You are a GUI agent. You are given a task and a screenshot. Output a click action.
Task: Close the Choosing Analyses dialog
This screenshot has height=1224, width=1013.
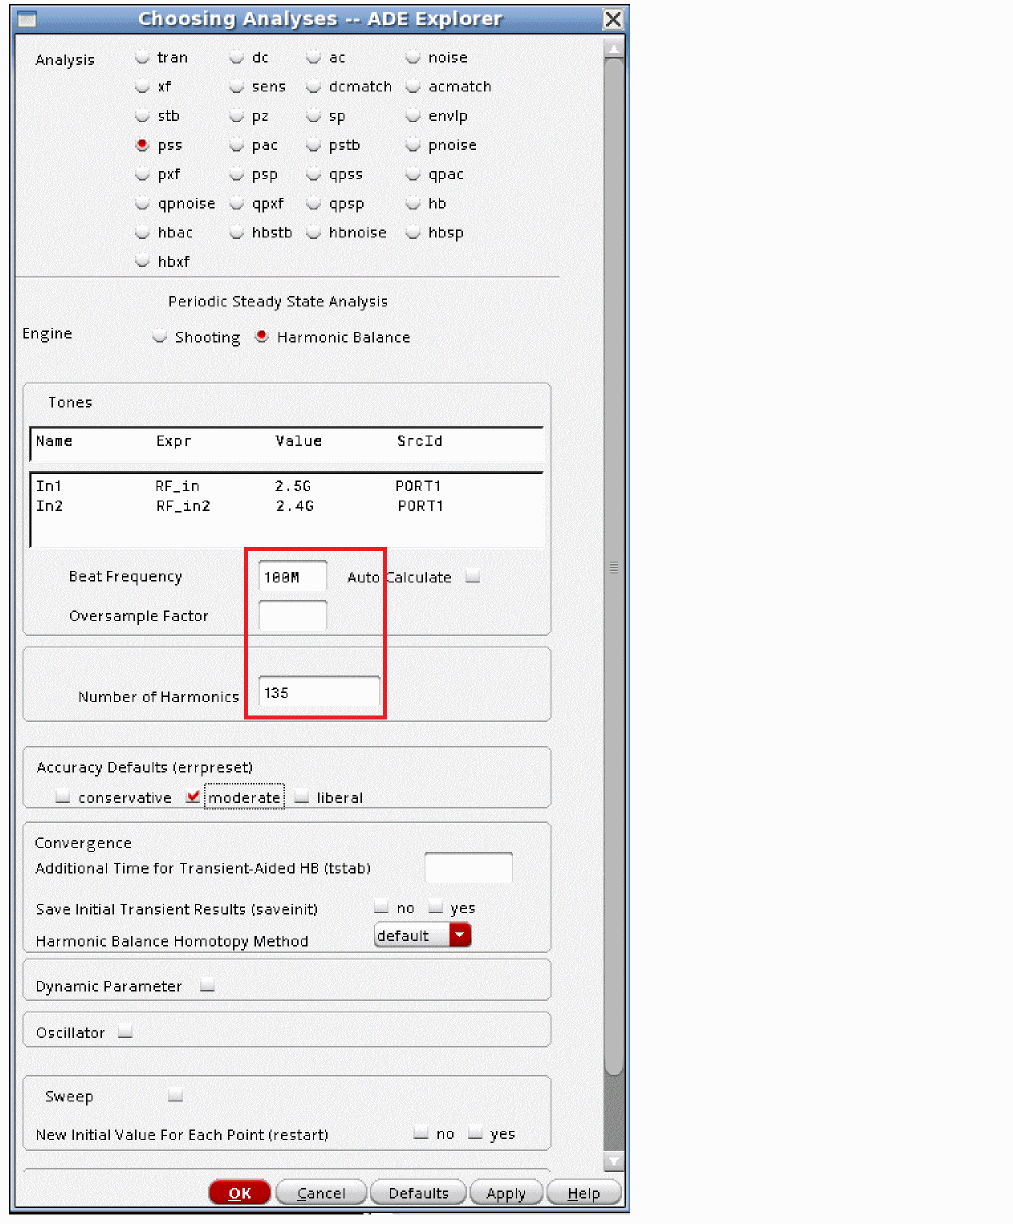click(613, 19)
